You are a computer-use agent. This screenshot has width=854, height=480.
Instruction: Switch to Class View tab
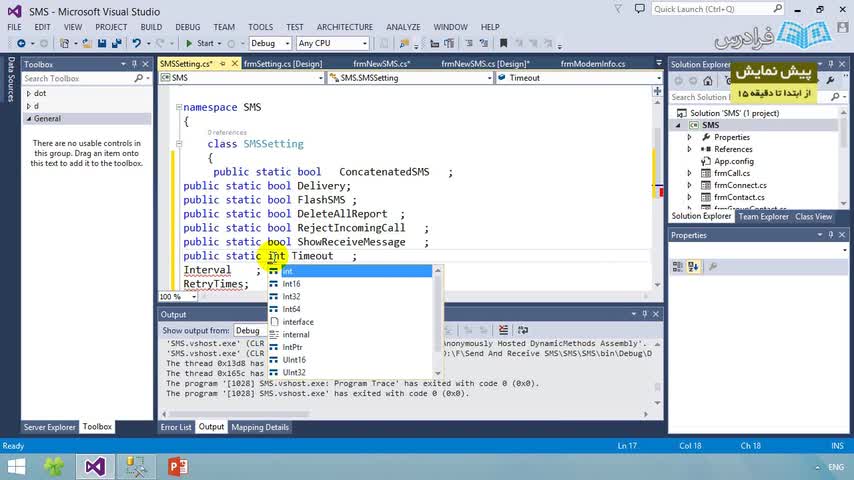[x=813, y=217]
